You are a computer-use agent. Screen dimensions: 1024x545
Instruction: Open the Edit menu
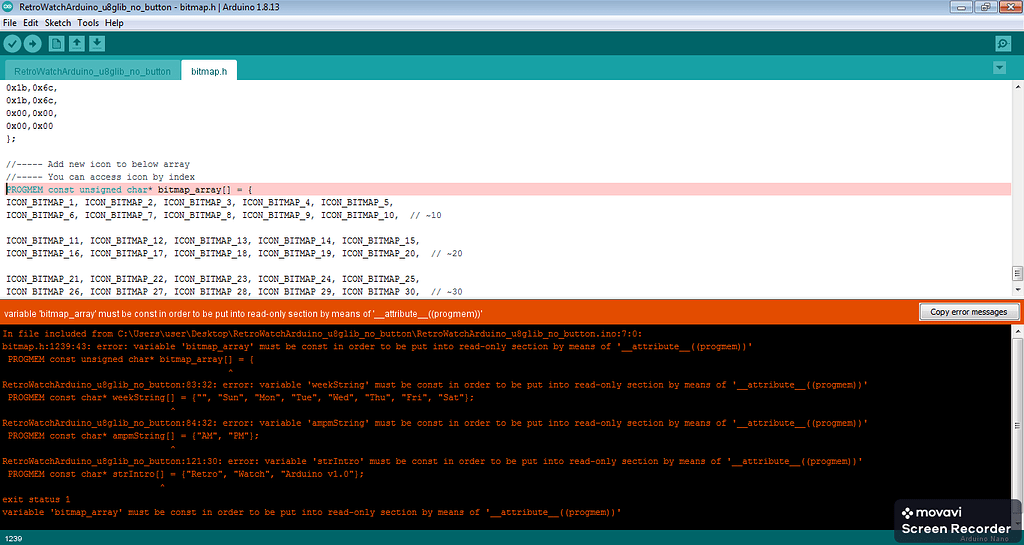coord(31,23)
